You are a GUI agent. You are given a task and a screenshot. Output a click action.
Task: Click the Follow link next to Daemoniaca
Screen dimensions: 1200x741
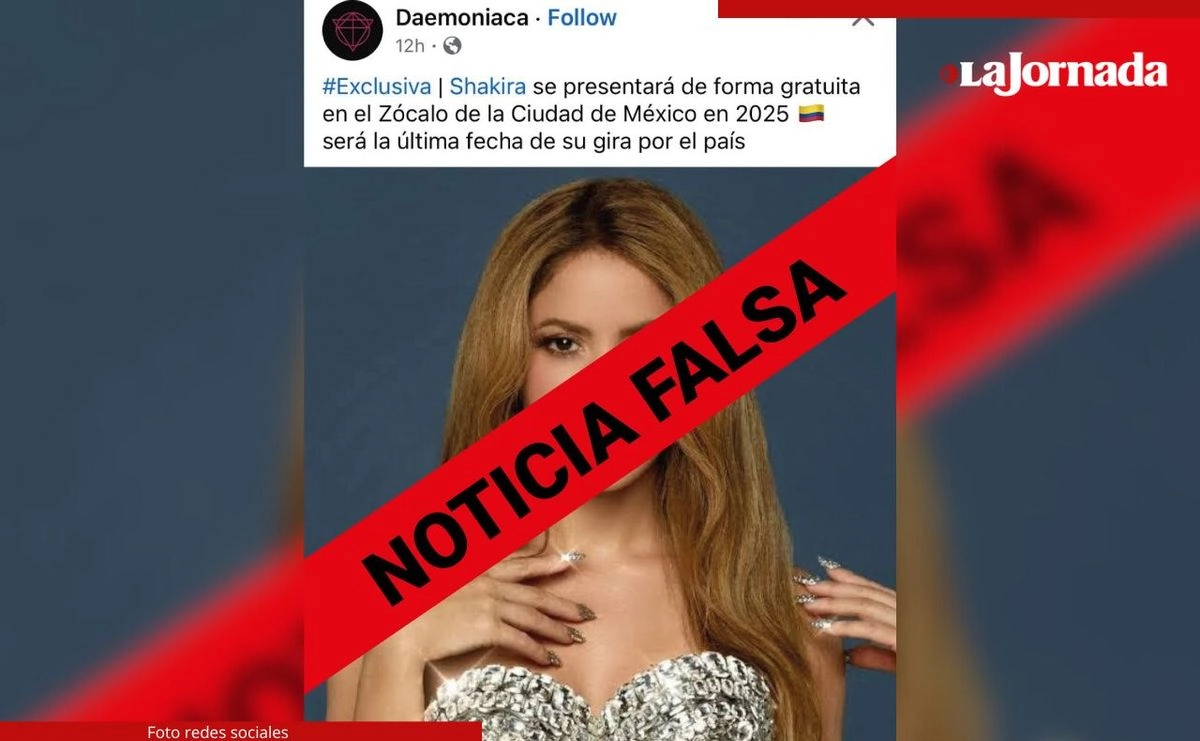click(x=582, y=17)
